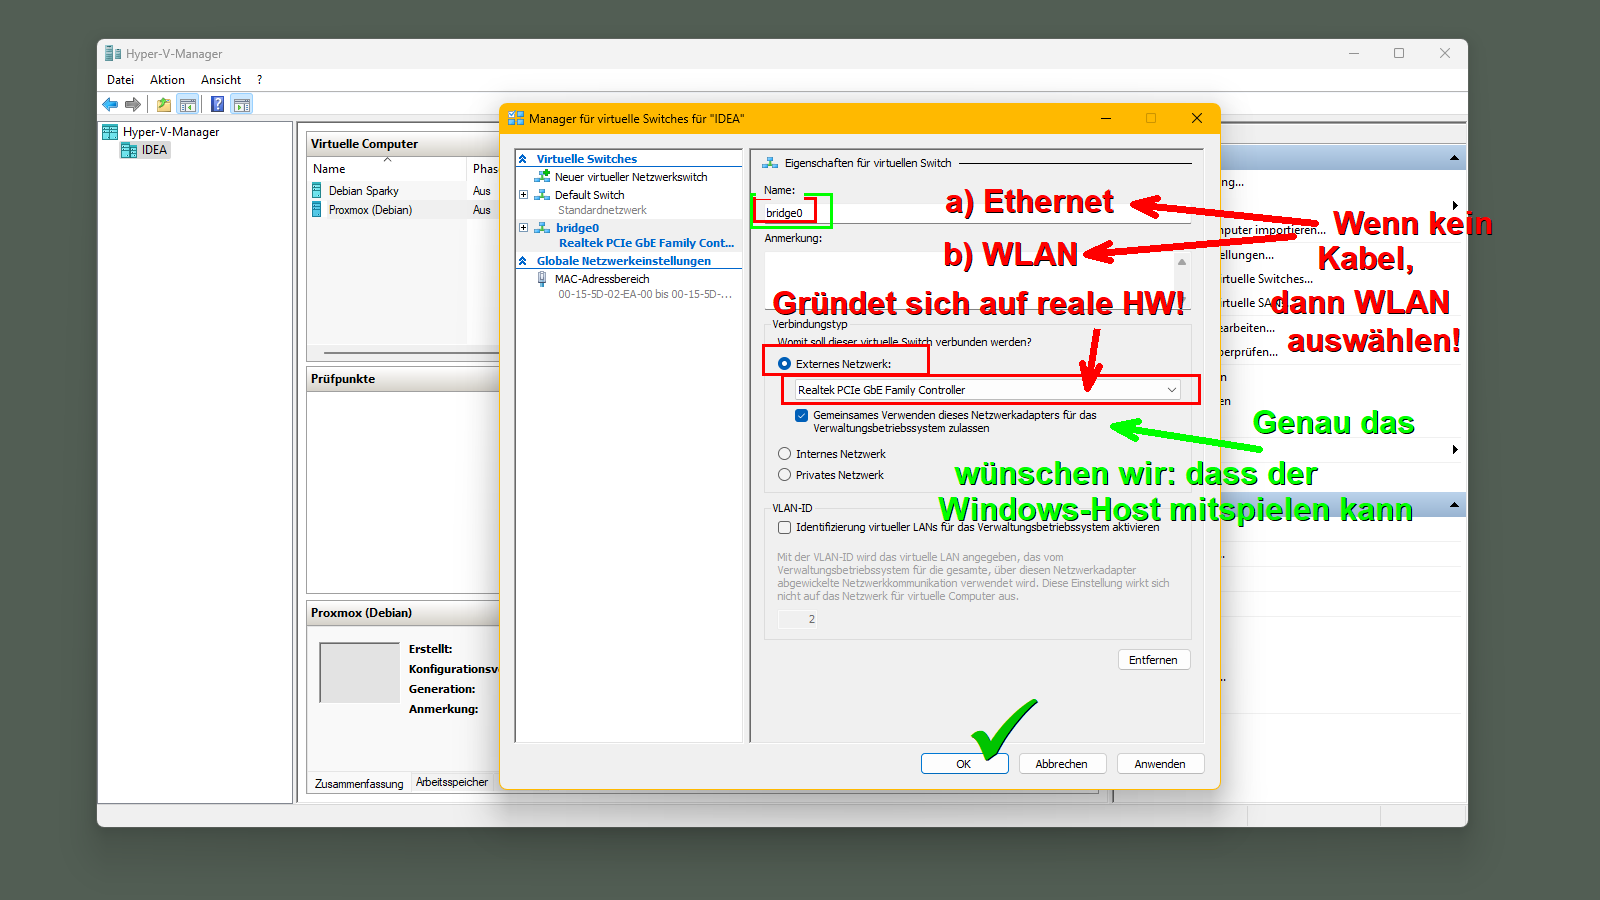
Task: Select the Internes Netzwerk radio button
Action: [784, 454]
